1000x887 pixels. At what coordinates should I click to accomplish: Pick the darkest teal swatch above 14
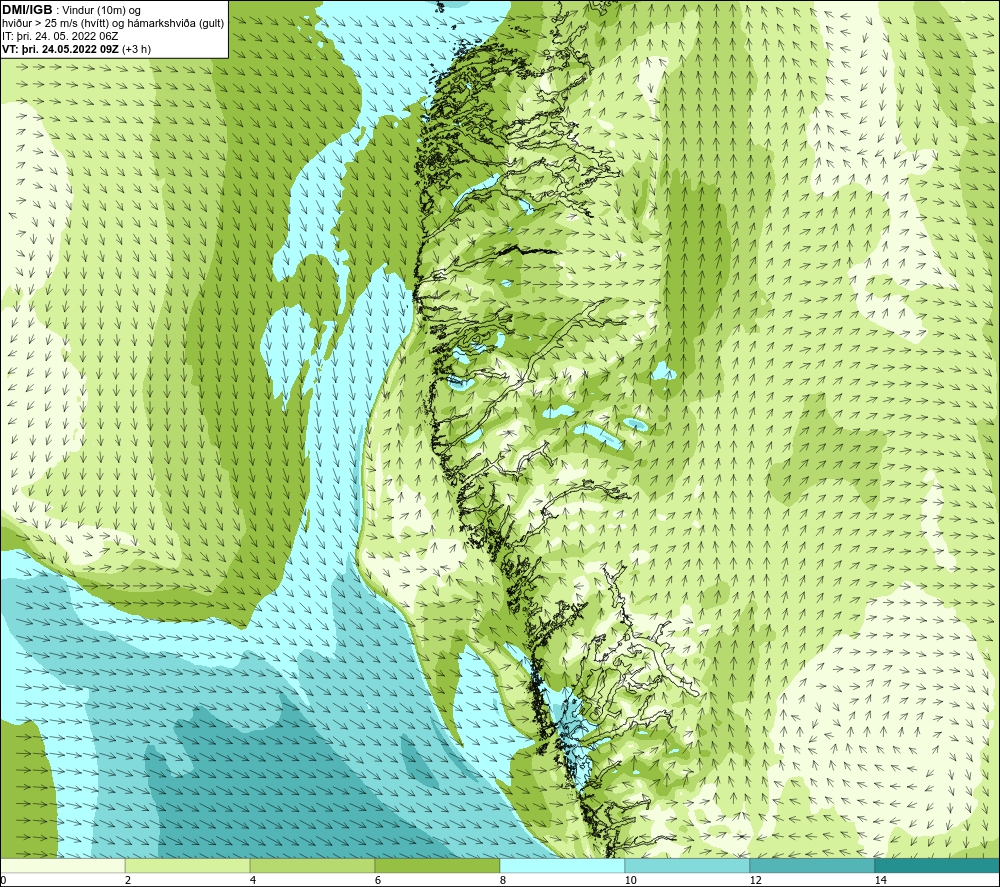pyautogui.click(x=938, y=865)
